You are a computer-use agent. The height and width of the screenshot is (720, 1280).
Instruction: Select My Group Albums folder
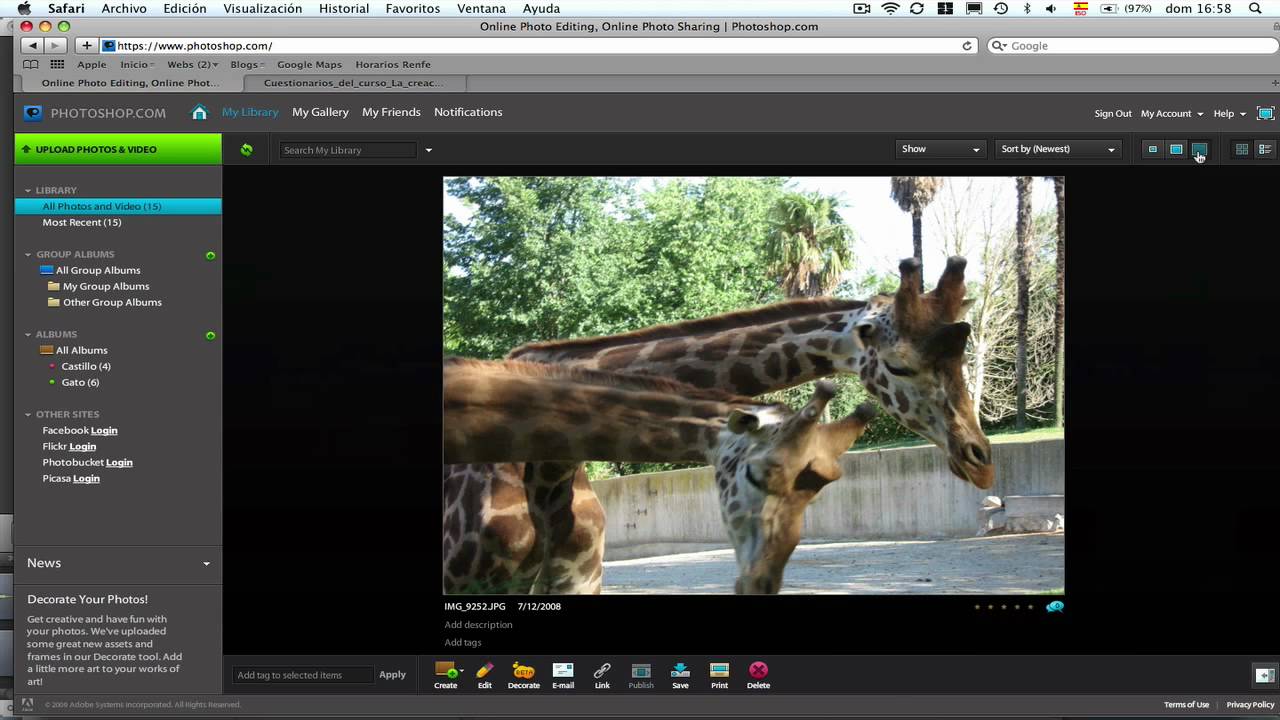tap(105, 286)
